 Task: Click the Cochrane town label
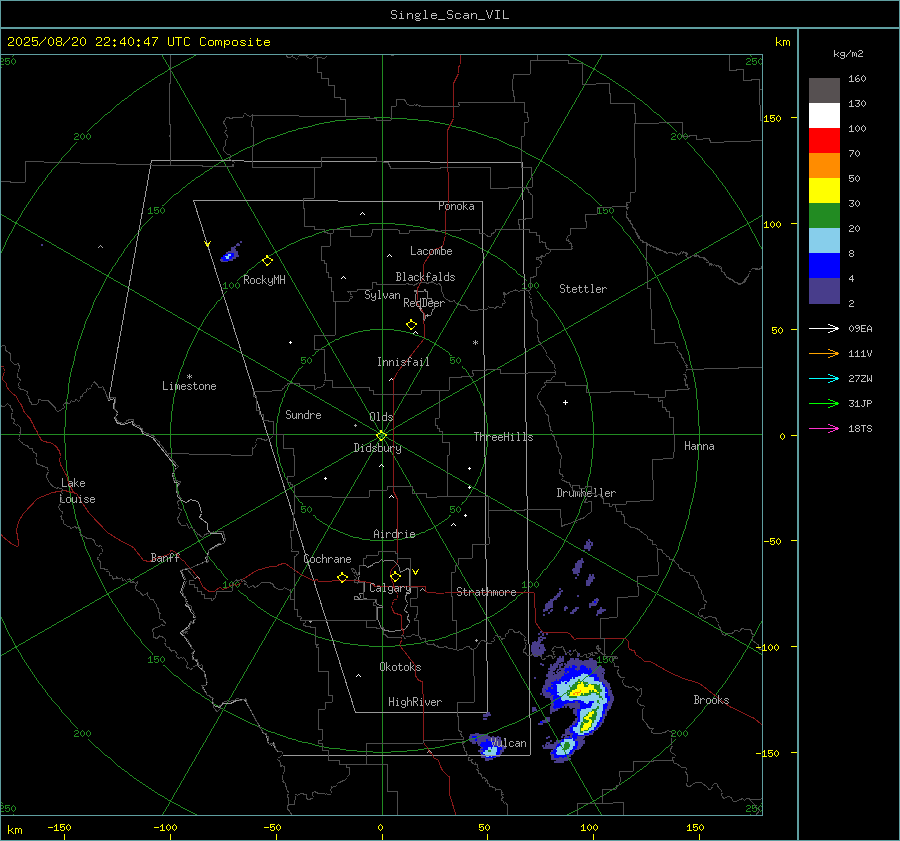[327, 559]
